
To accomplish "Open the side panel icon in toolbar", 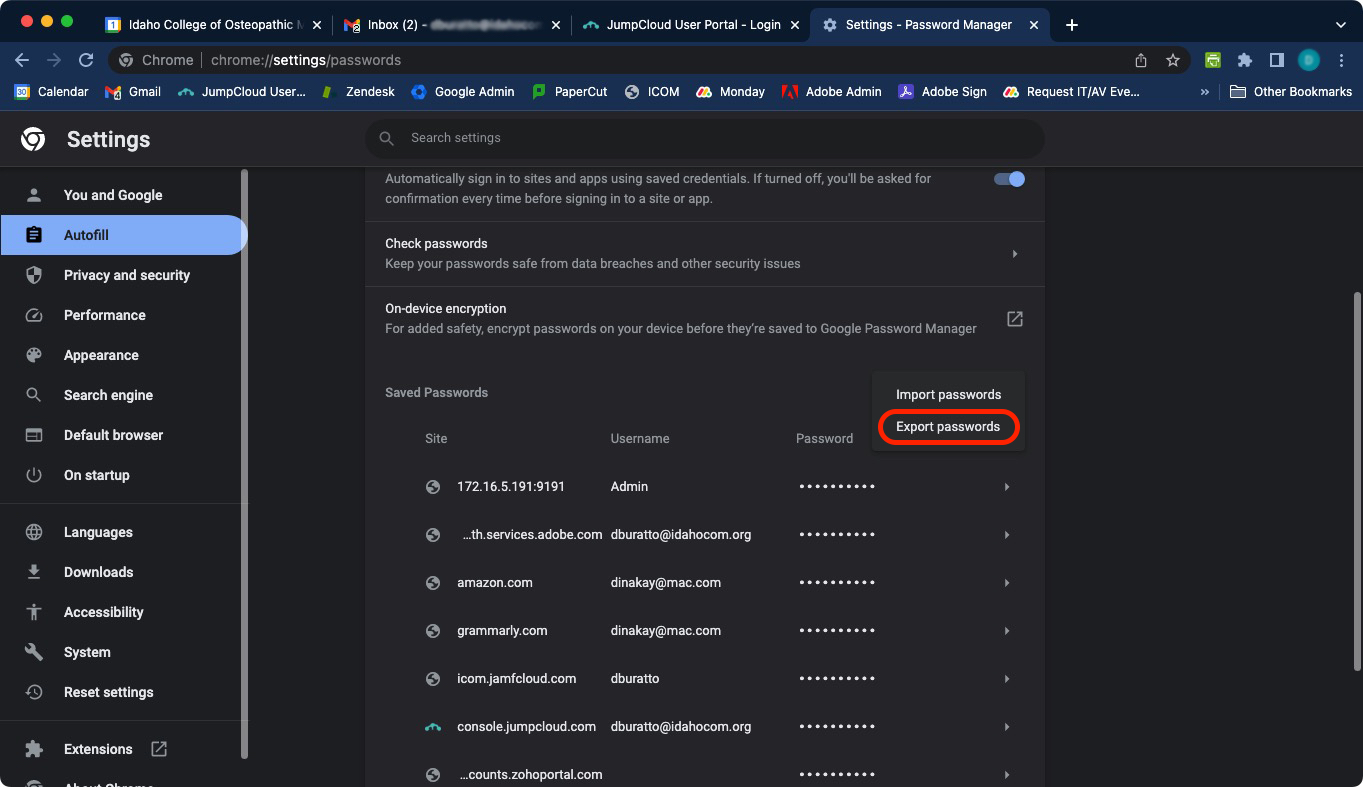I will (1276, 60).
